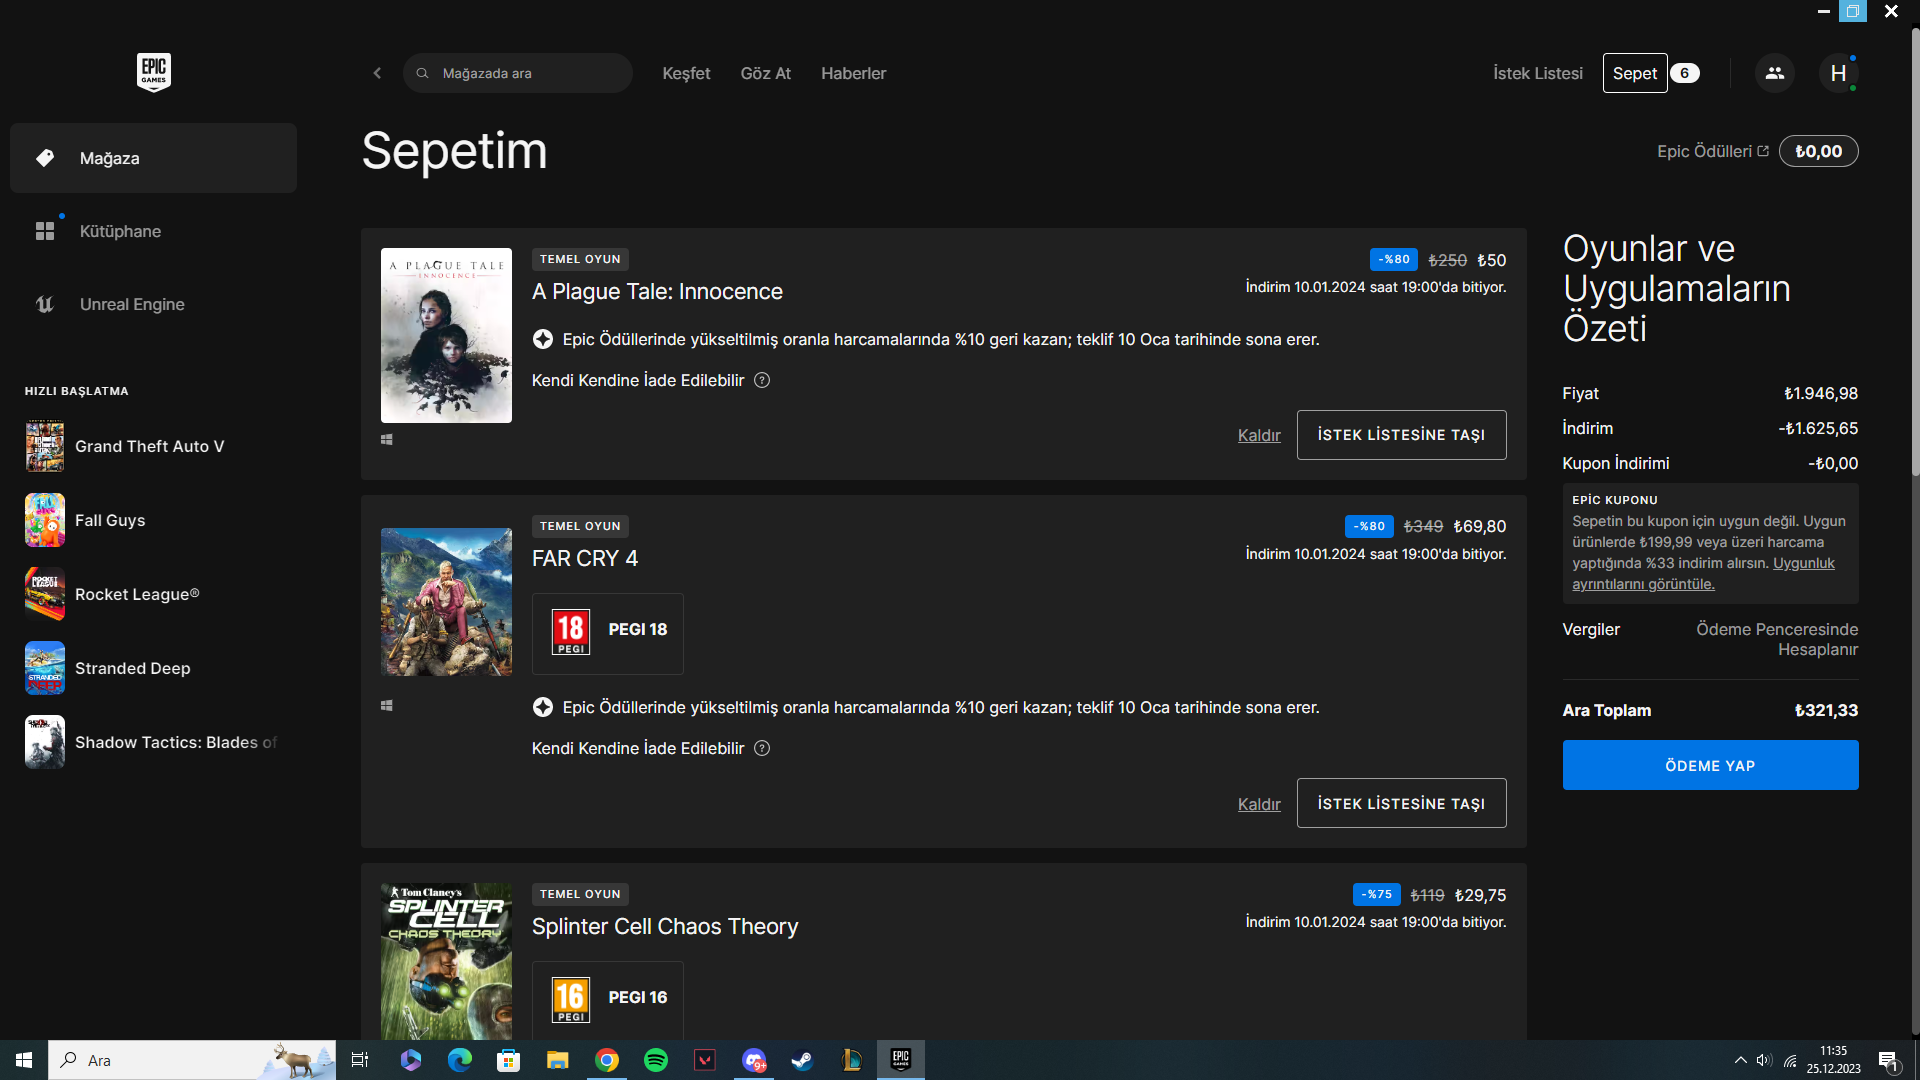
Task: Open Spotify from the taskbar
Action: 656,1060
